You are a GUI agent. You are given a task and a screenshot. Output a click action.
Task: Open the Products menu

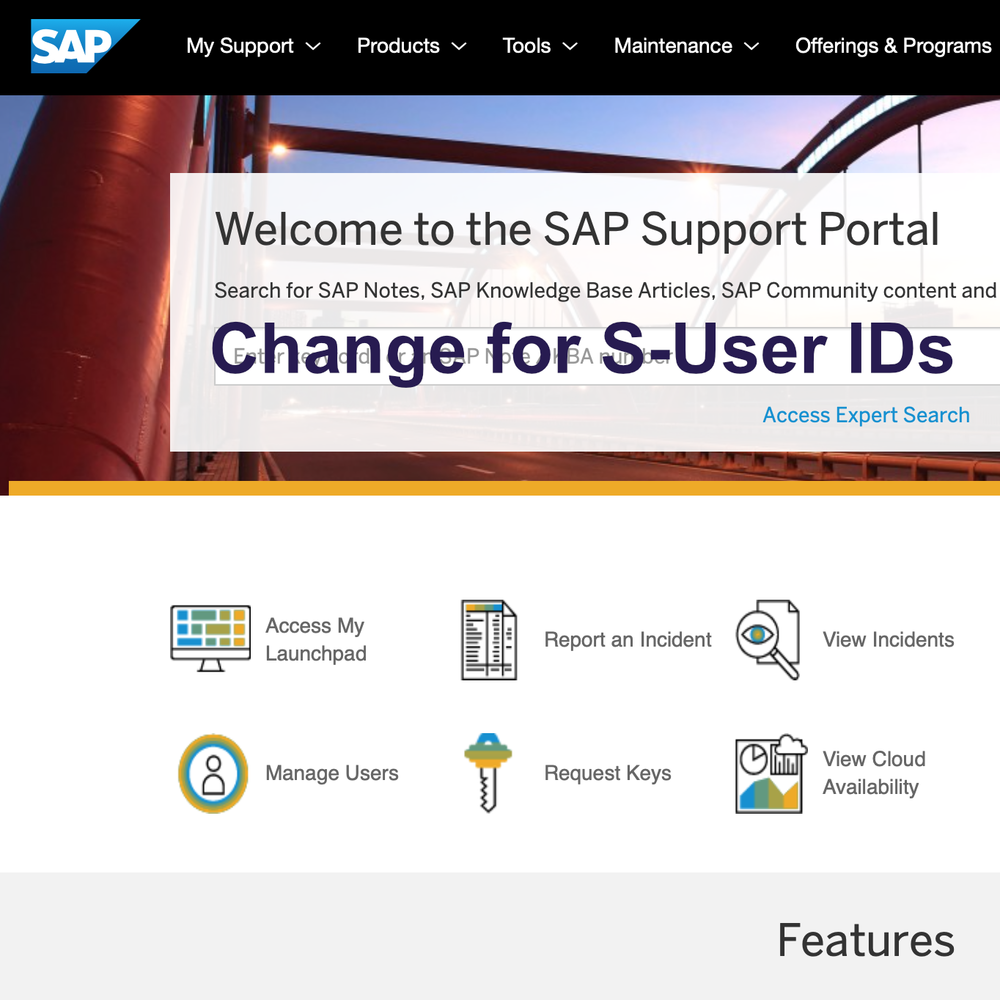(x=398, y=46)
